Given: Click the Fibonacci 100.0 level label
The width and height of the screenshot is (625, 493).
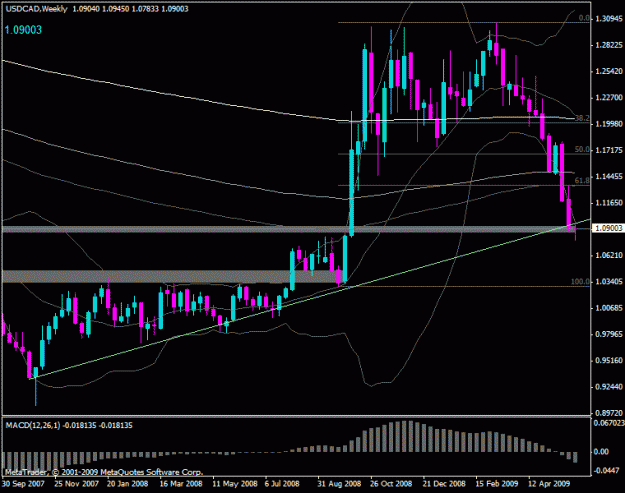Looking at the screenshot, I should 580,281.
